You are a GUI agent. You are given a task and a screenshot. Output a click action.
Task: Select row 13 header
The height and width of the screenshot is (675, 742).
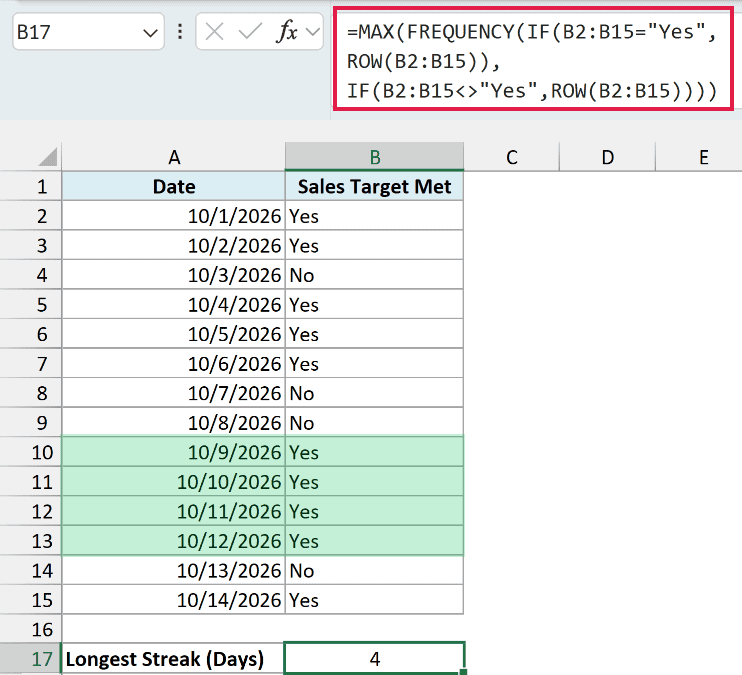pos(31,541)
